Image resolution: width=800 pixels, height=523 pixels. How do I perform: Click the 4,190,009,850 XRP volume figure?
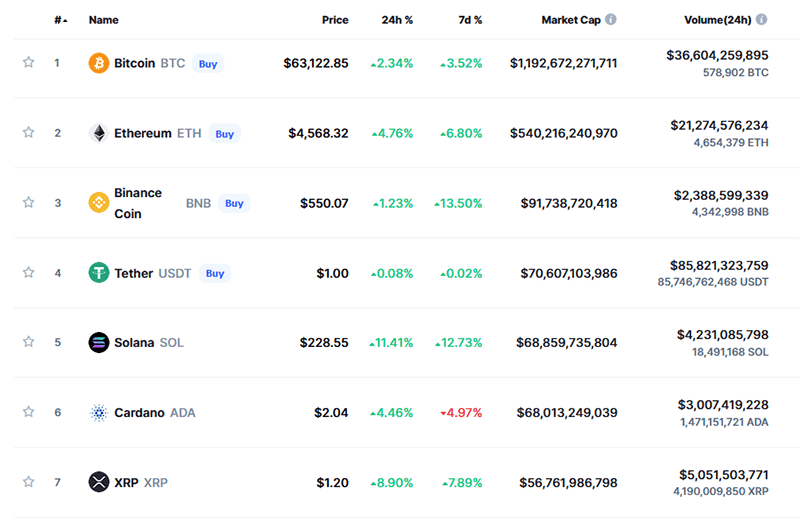721,491
